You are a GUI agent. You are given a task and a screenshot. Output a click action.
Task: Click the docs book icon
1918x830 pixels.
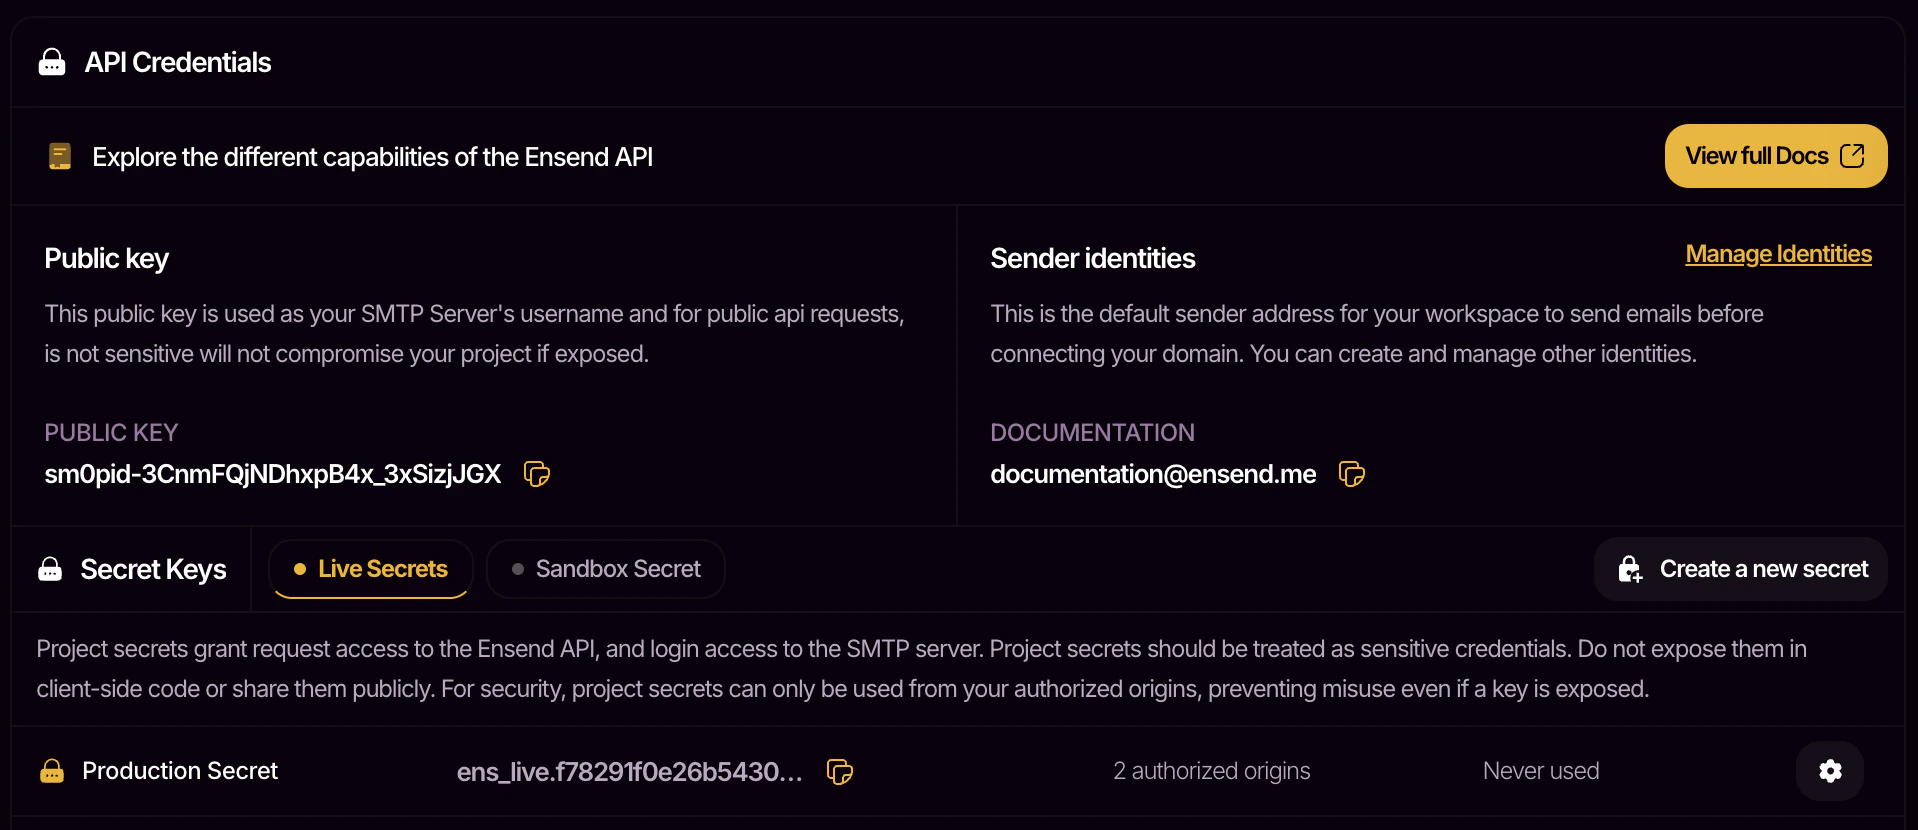tap(60, 156)
